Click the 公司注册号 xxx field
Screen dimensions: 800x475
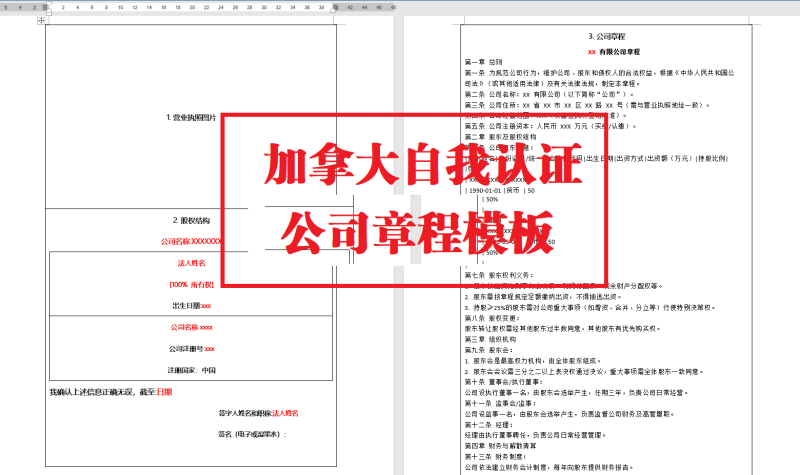click(191, 349)
